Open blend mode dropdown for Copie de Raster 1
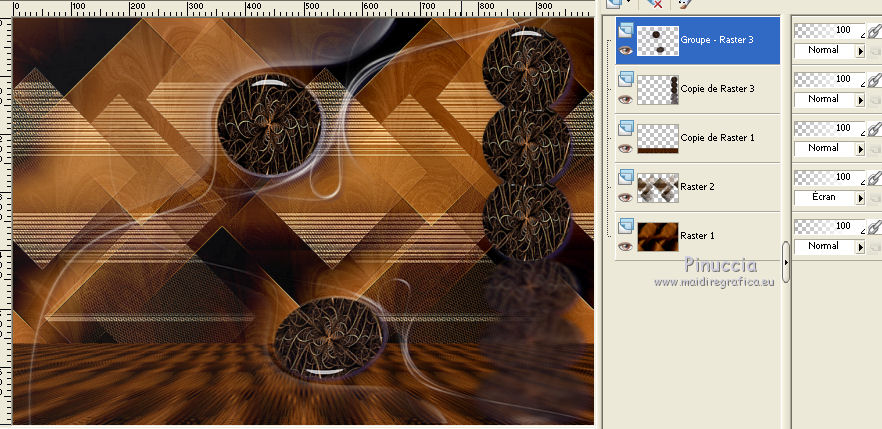The image size is (882, 429). tap(860, 149)
